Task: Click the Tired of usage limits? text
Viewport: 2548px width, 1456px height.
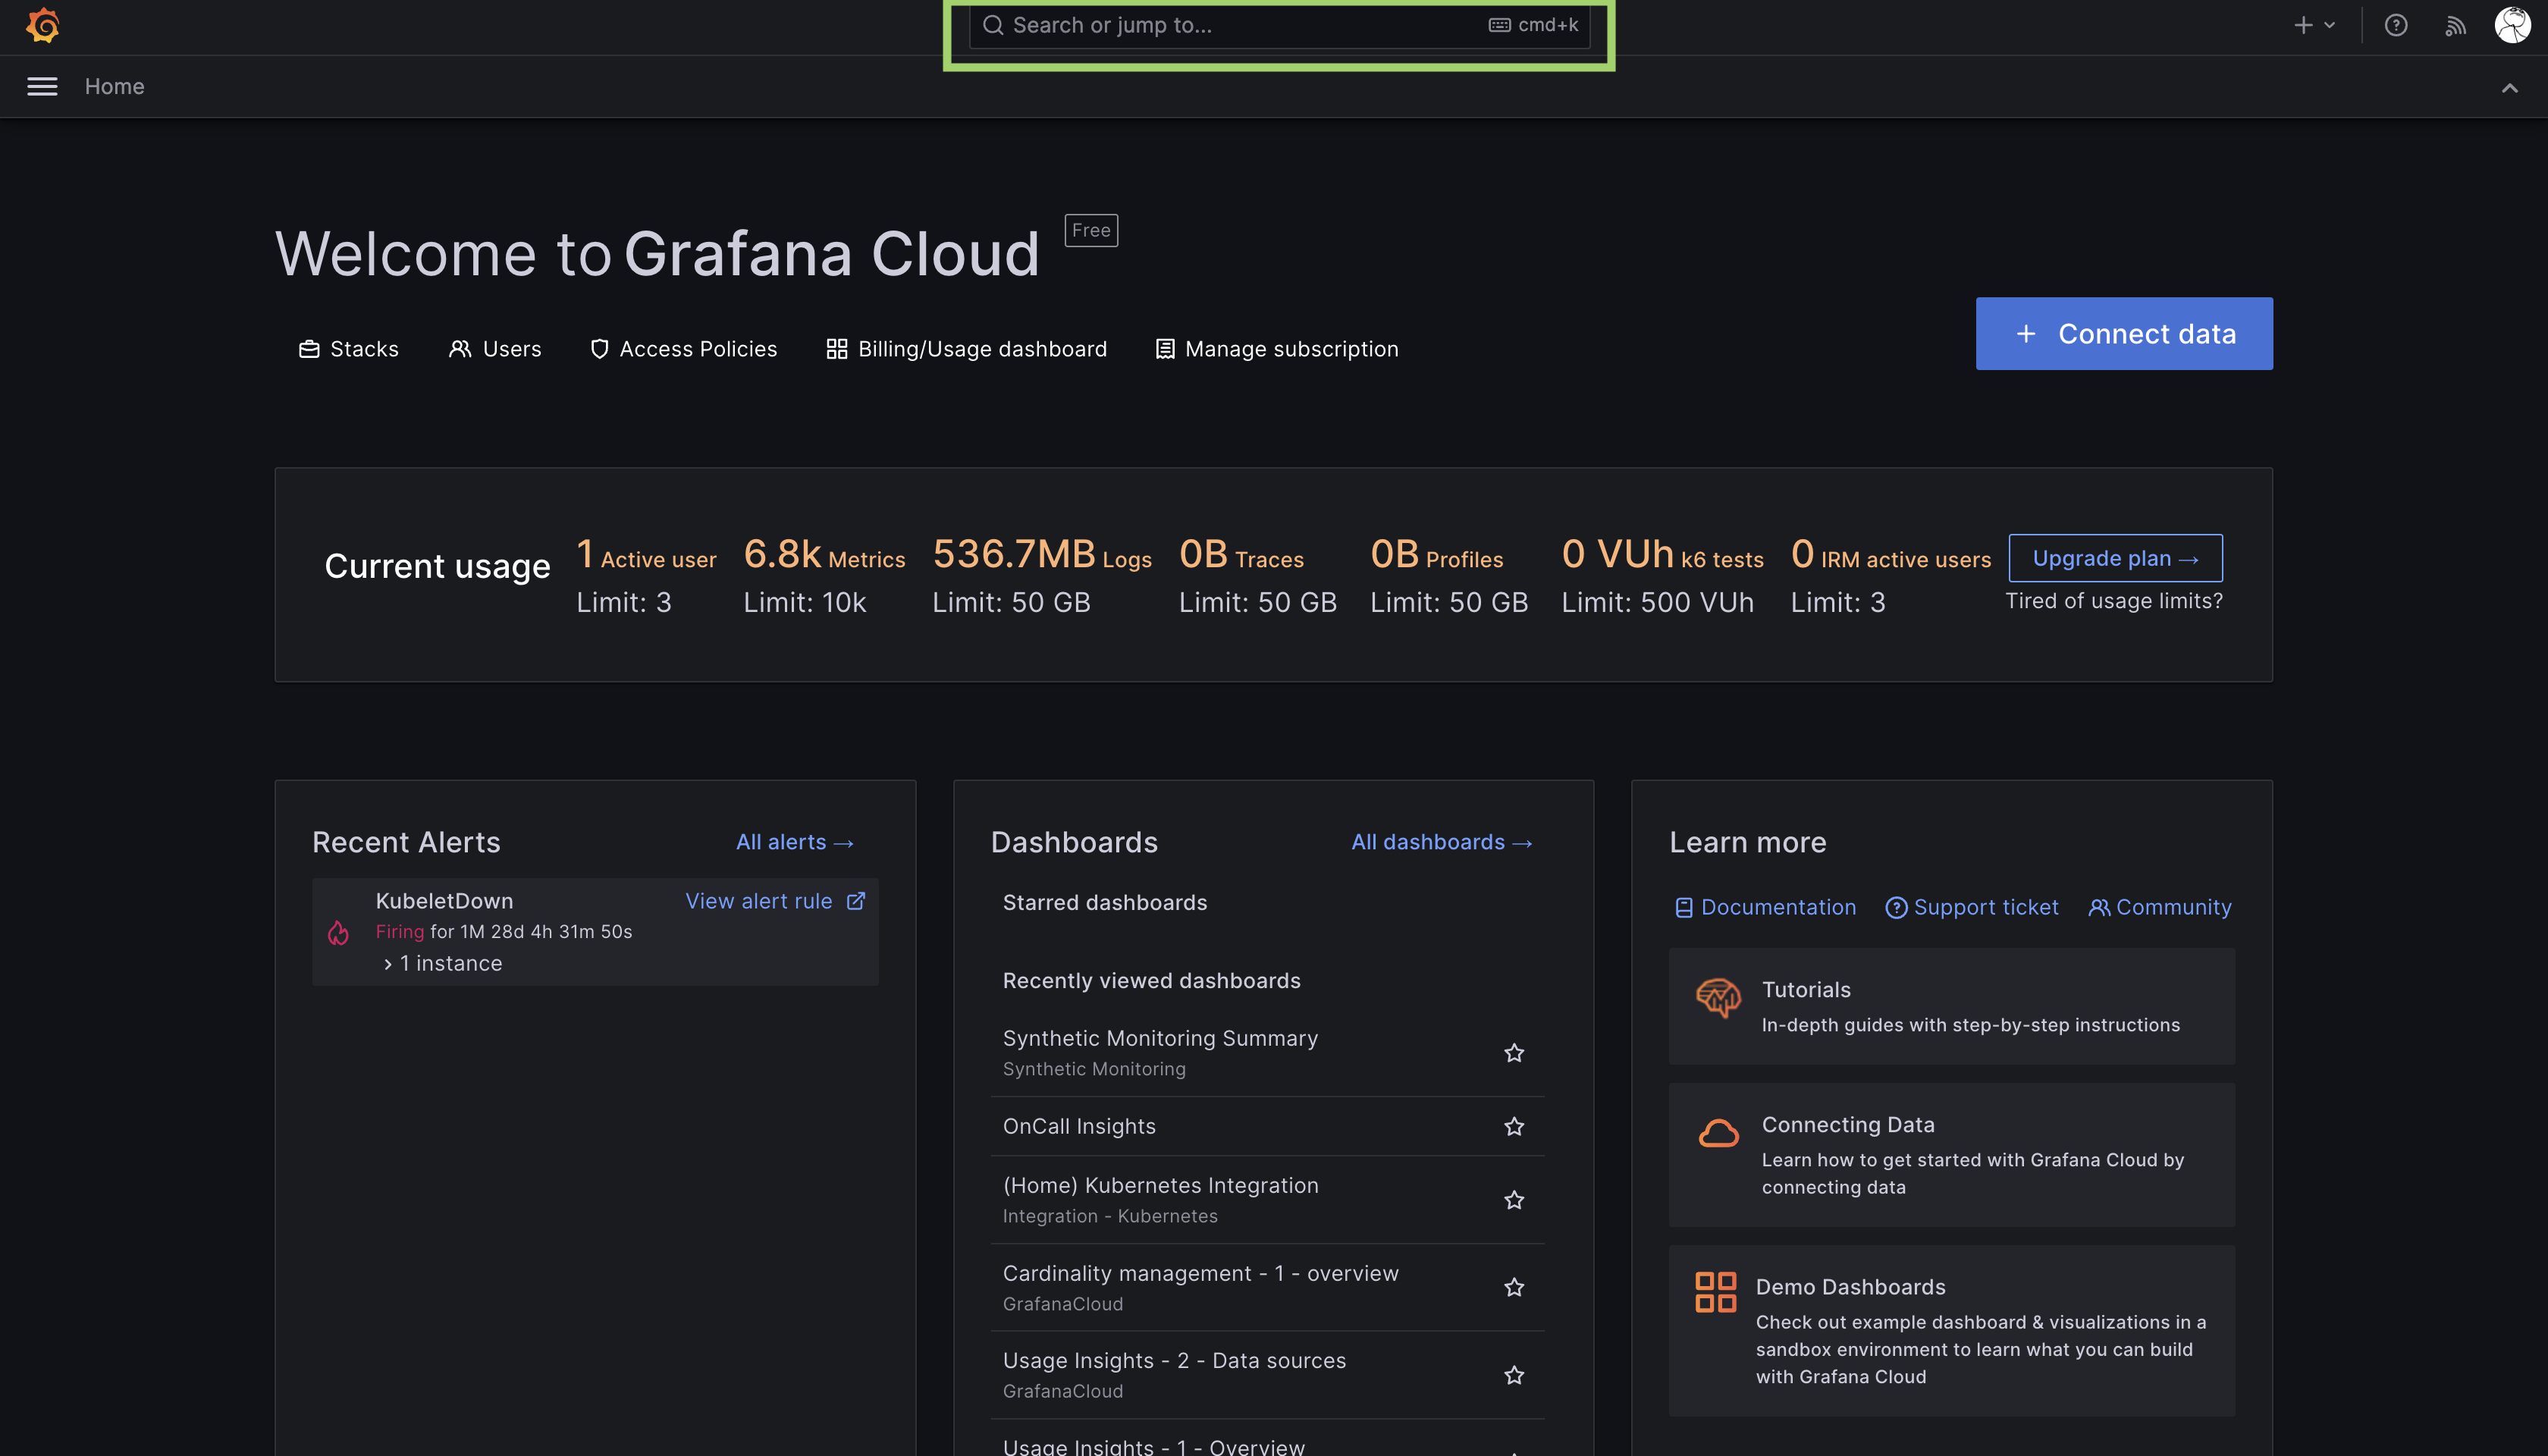Action: [2114, 601]
